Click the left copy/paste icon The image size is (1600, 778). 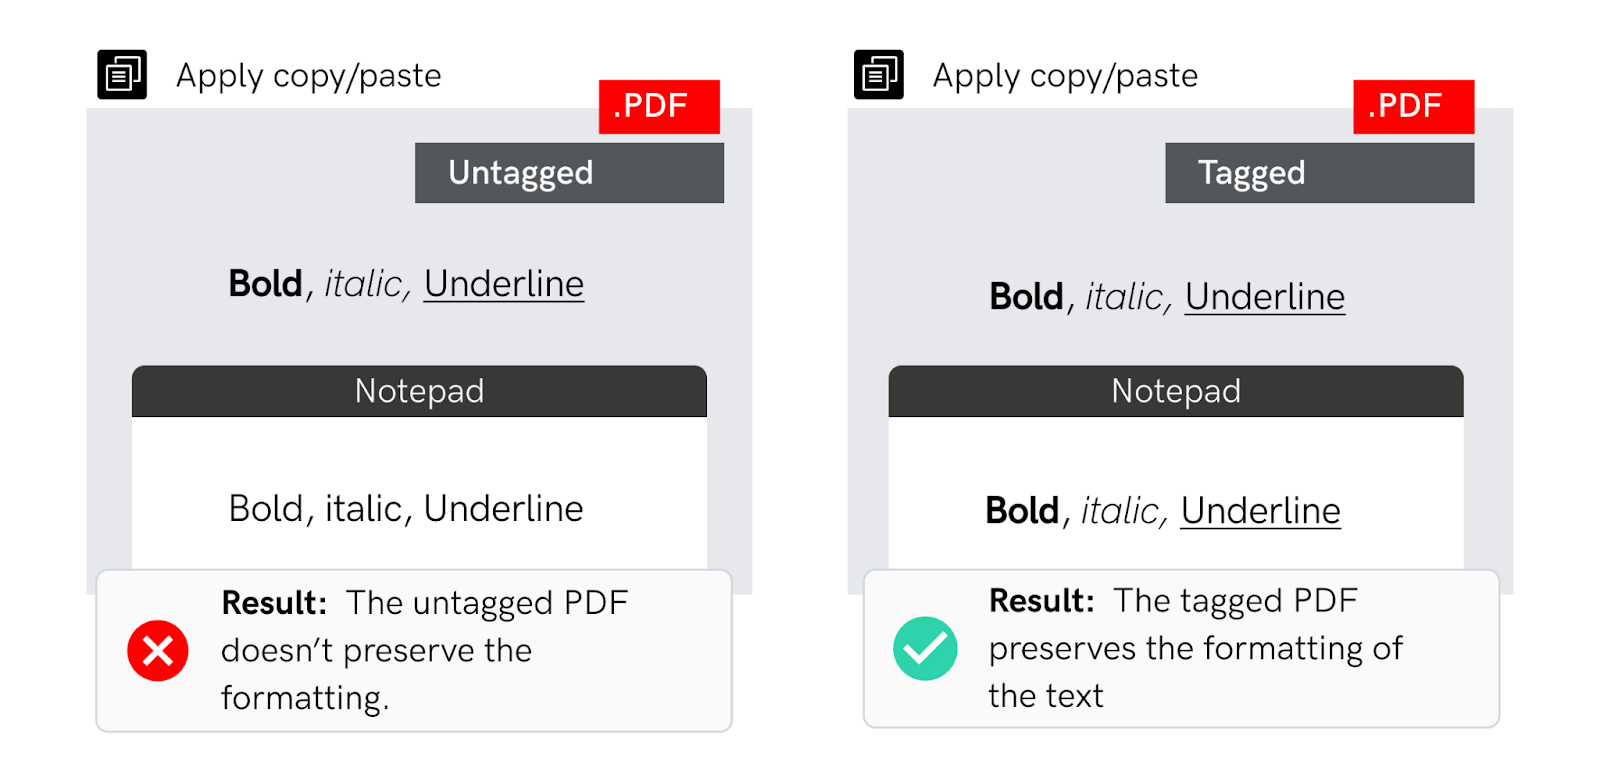coord(122,75)
